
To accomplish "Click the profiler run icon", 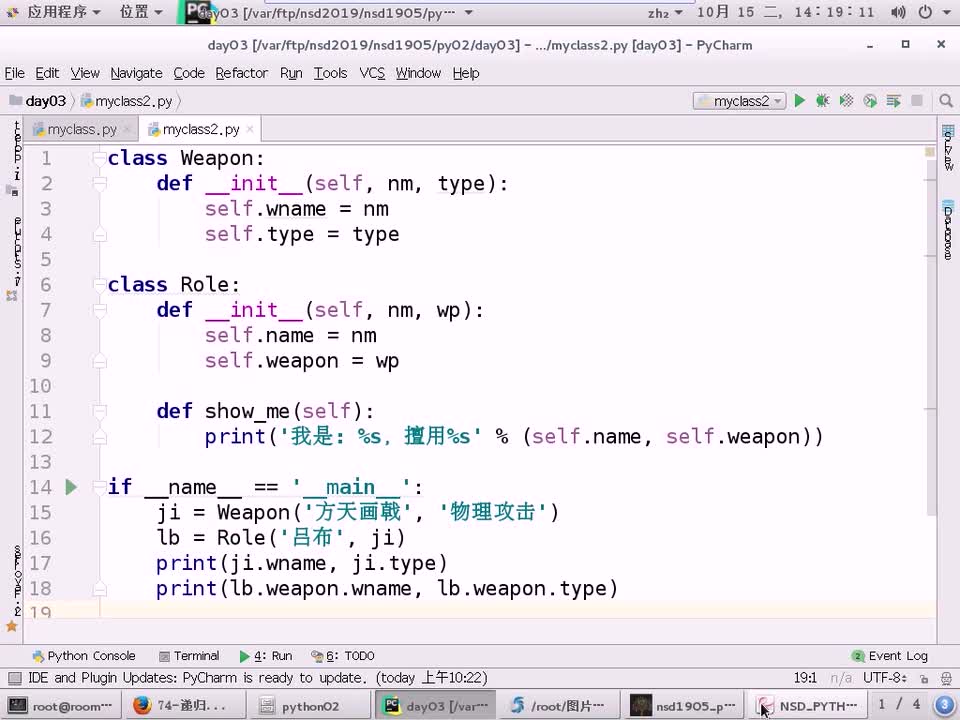I will pyautogui.click(x=870, y=101).
